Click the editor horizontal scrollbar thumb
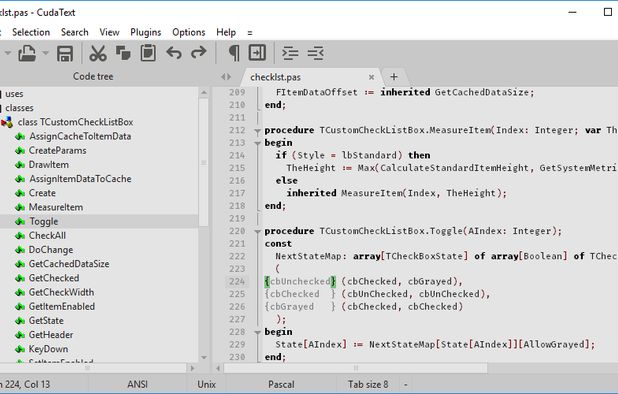The width and height of the screenshot is (618, 394). pos(356,368)
